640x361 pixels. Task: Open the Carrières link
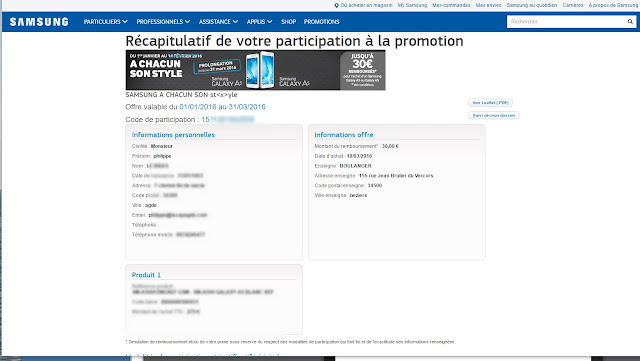click(x=573, y=5)
